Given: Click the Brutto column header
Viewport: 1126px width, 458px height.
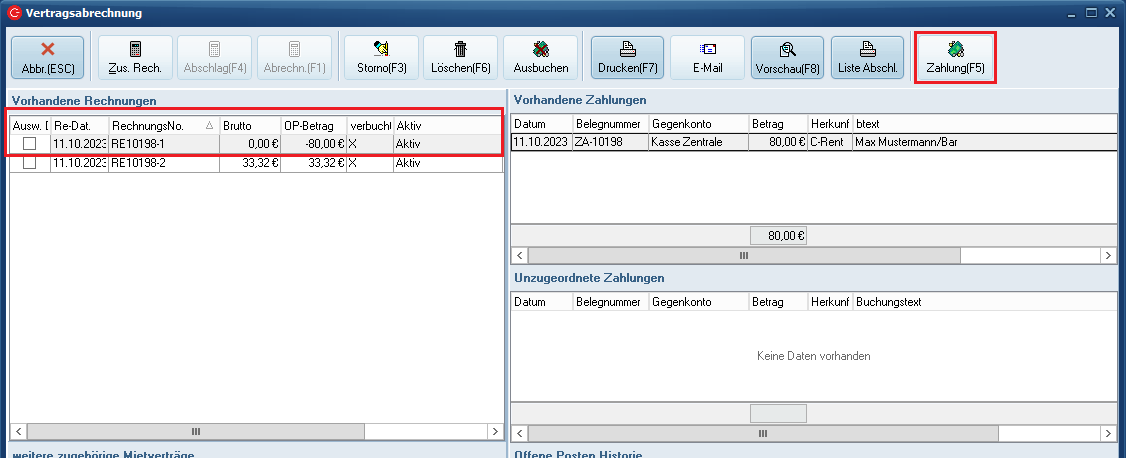Looking at the screenshot, I should click(x=248, y=126).
